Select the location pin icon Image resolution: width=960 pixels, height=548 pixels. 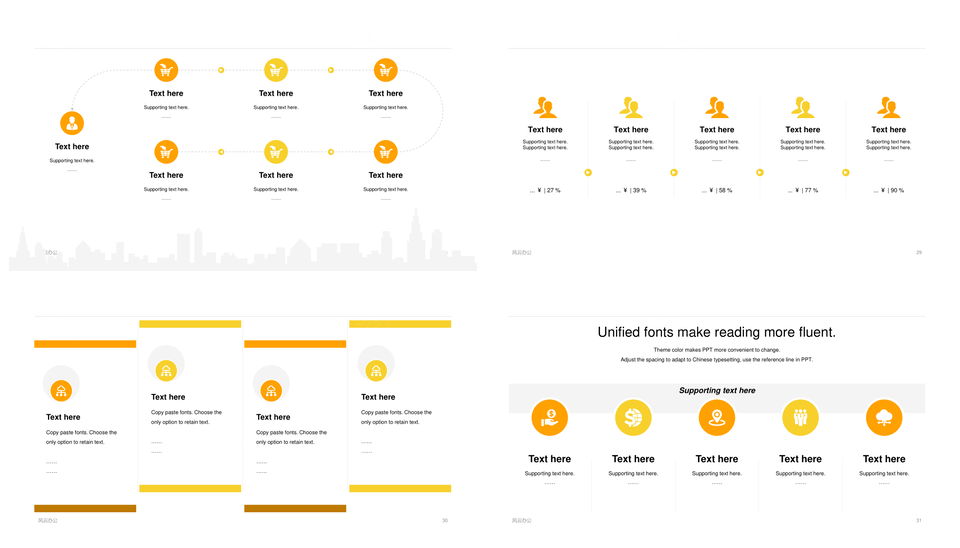tap(716, 416)
